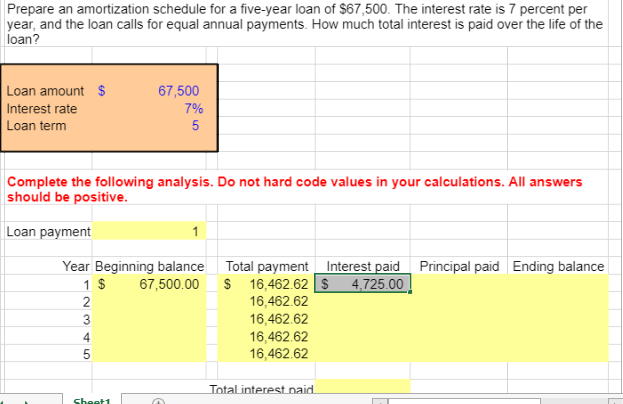623x404 pixels.
Task: Click the 'Principal paid' column header
Action: (x=459, y=266)
